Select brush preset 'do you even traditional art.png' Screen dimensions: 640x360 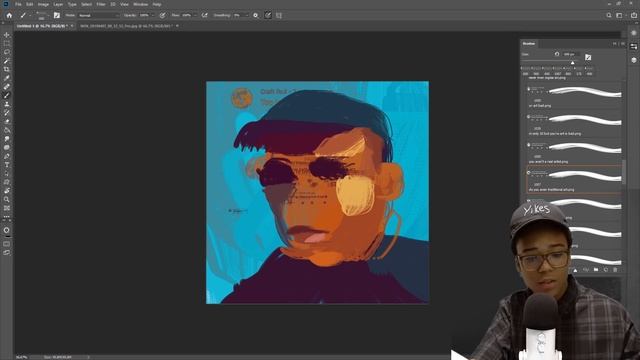point(574,180)
